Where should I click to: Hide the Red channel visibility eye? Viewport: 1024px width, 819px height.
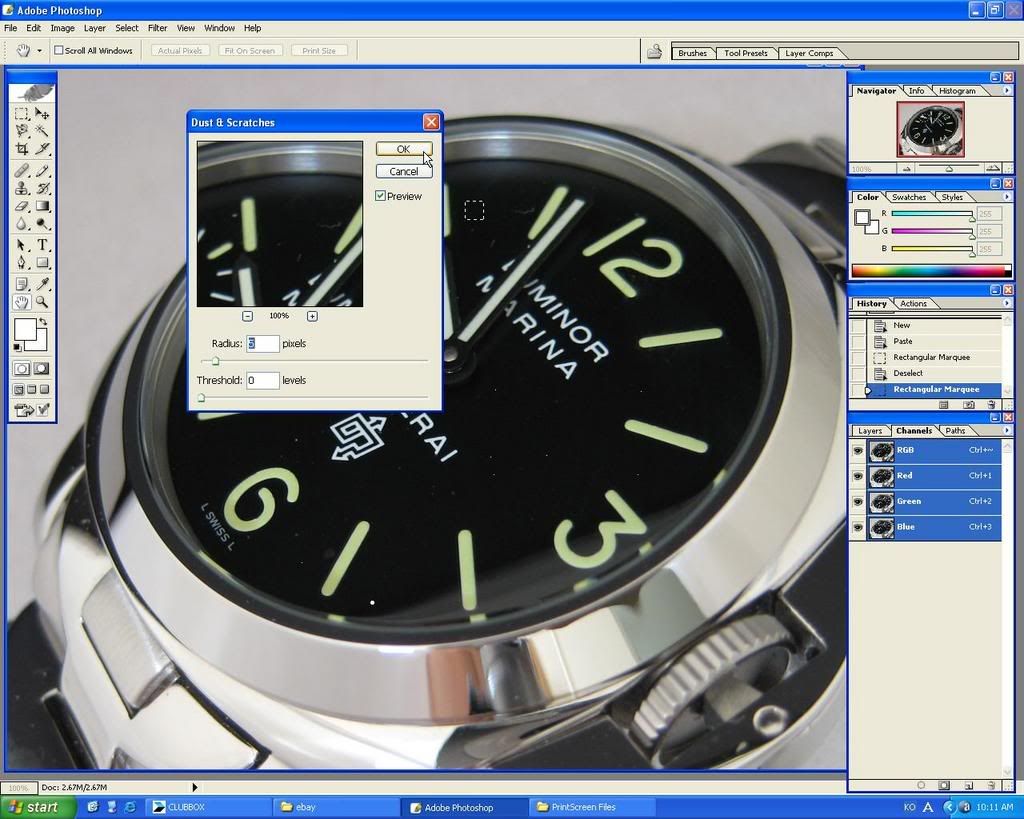[x=858, y=476]
